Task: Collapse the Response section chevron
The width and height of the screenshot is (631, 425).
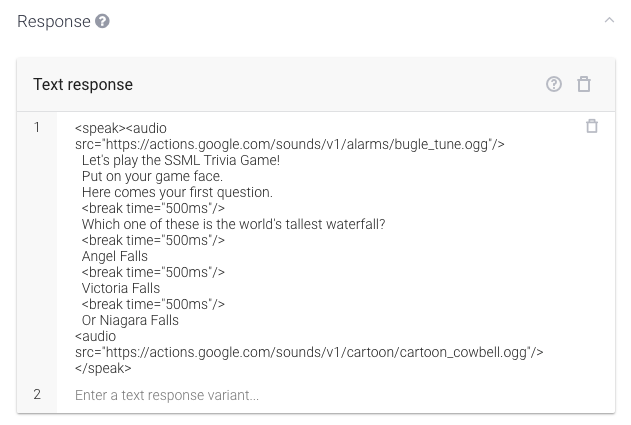Action: (x=609, y=20)
